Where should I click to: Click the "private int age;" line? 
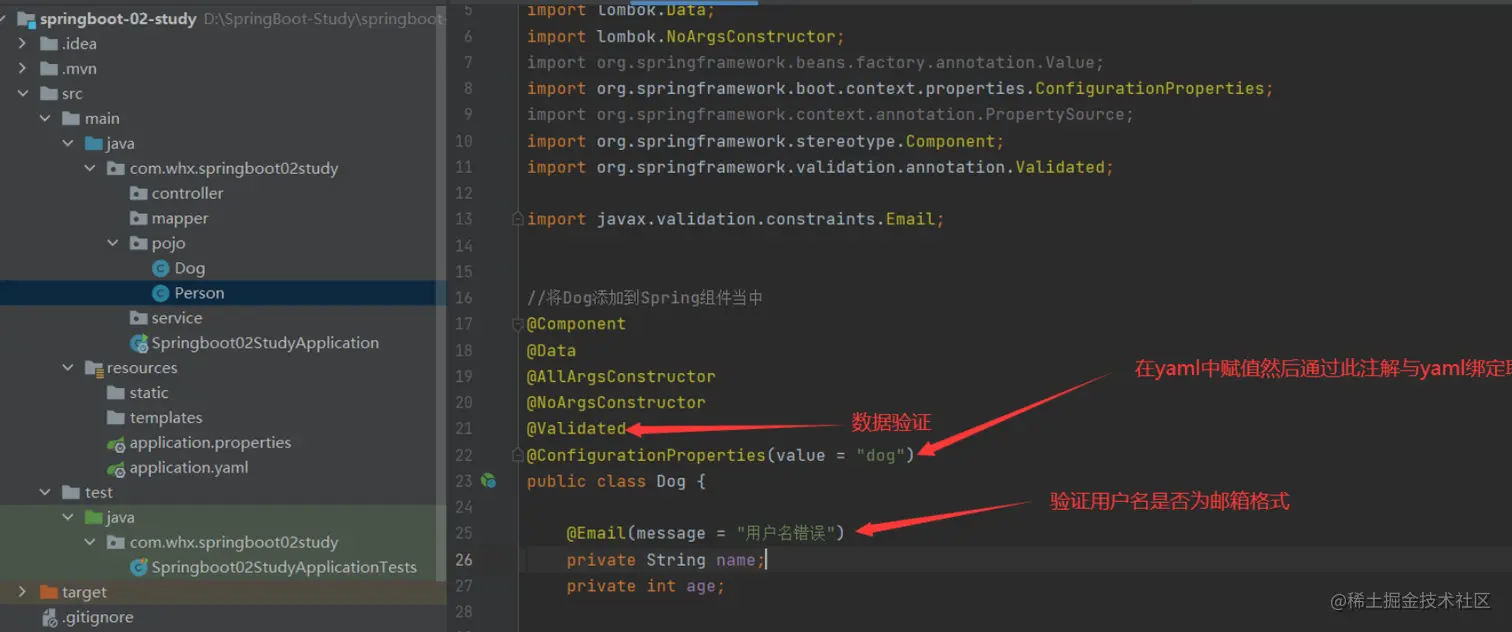pyautogui.click(x=645, y=586)
